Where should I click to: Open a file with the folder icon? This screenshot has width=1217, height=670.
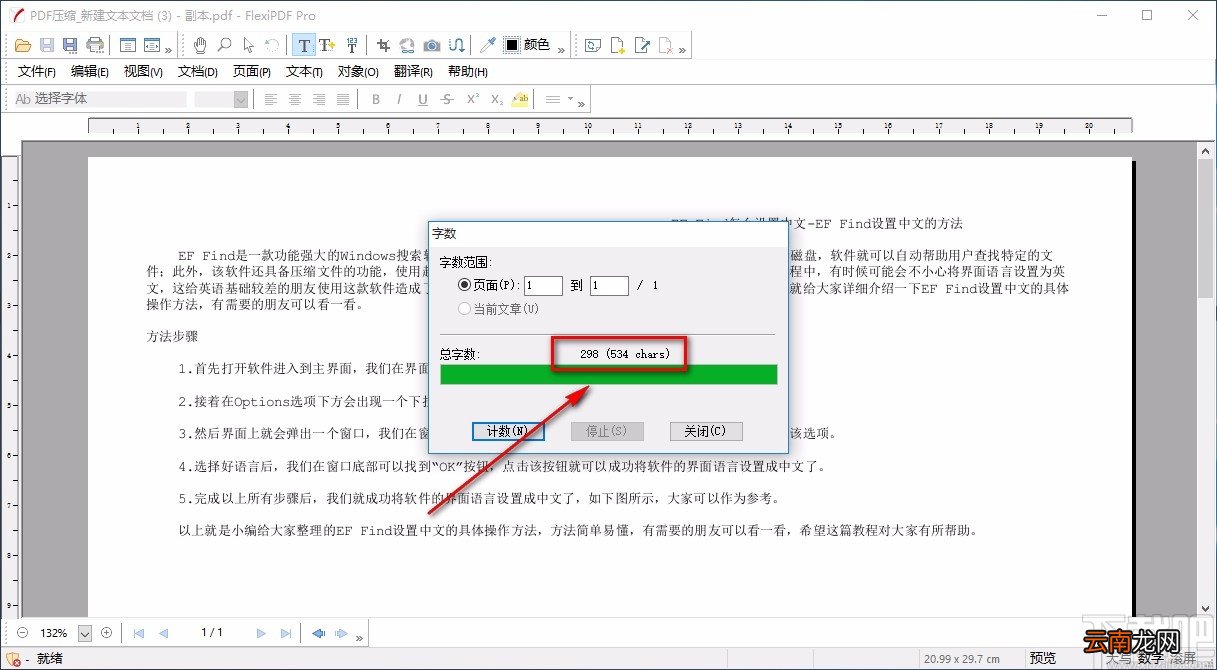[24, 45]
